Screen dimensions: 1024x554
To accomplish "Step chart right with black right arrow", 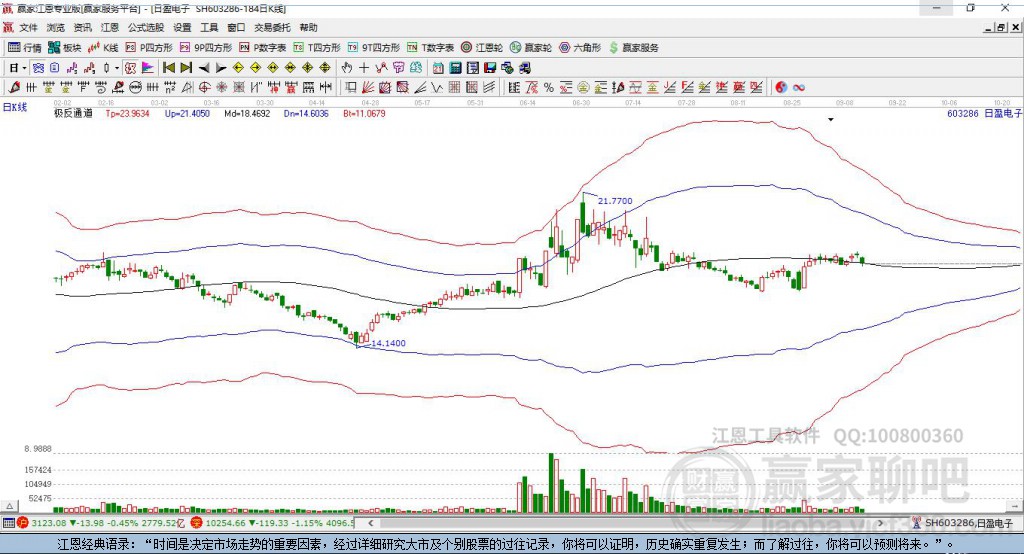I will click(x=221, y=68).
